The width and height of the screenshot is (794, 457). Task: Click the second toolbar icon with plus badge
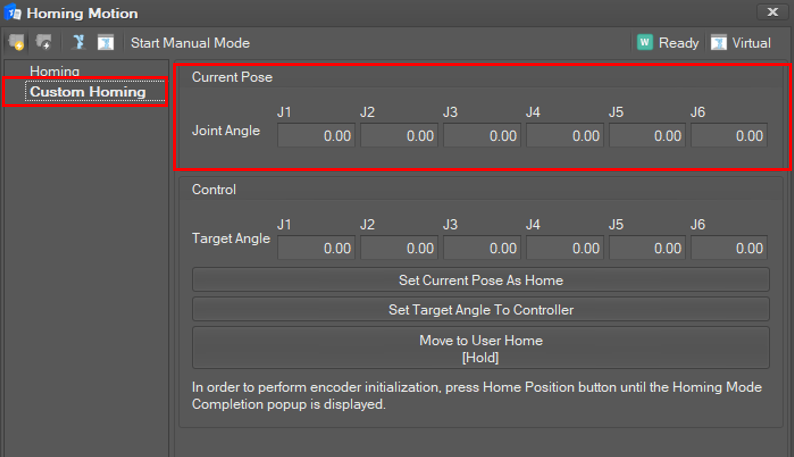(43, 43)
